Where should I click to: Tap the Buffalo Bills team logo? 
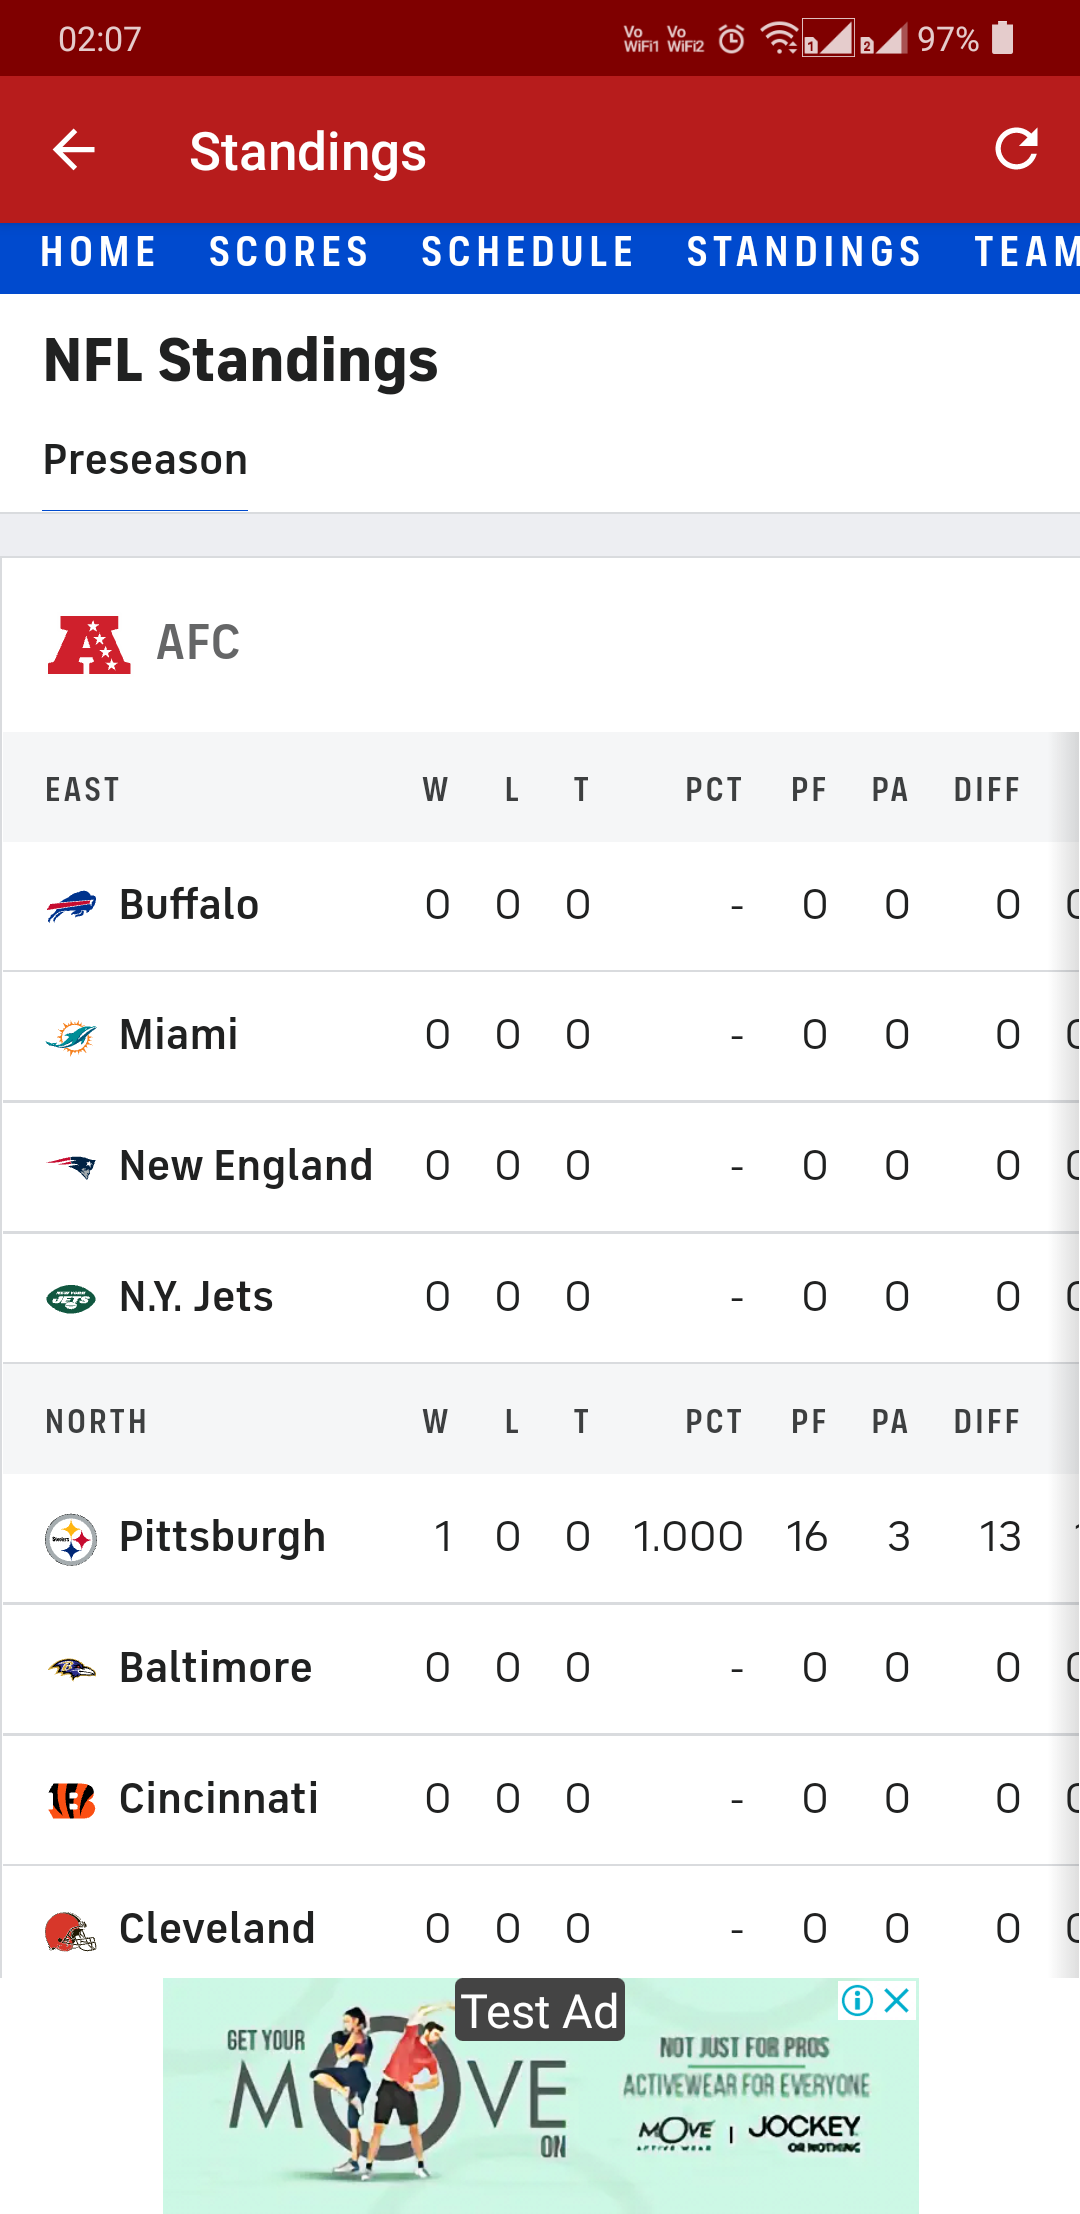71,906
